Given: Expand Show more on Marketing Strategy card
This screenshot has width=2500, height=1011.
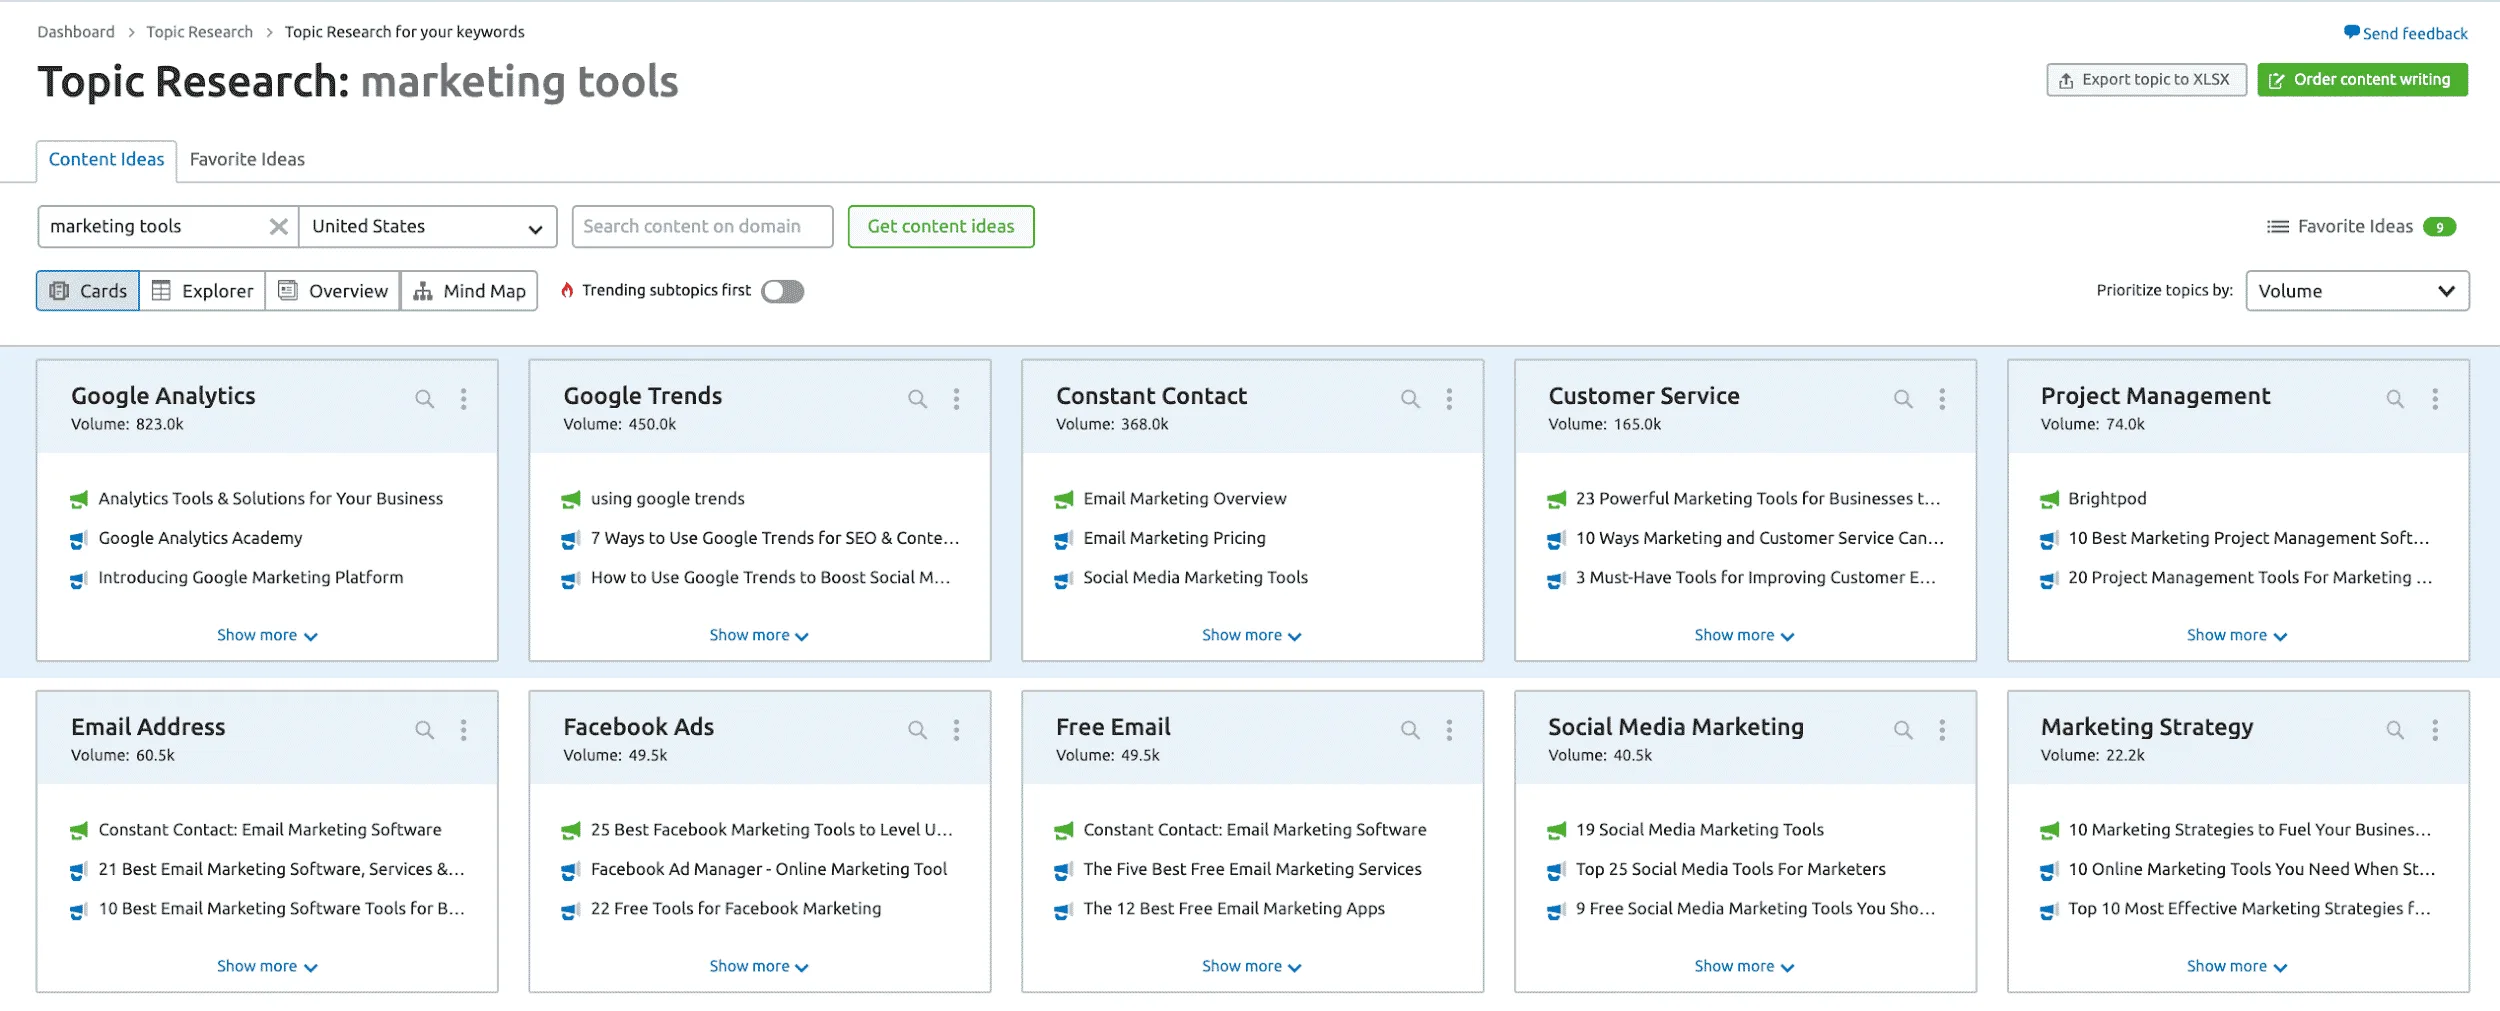Looking at the screenshot, I should click(2237, 966).
